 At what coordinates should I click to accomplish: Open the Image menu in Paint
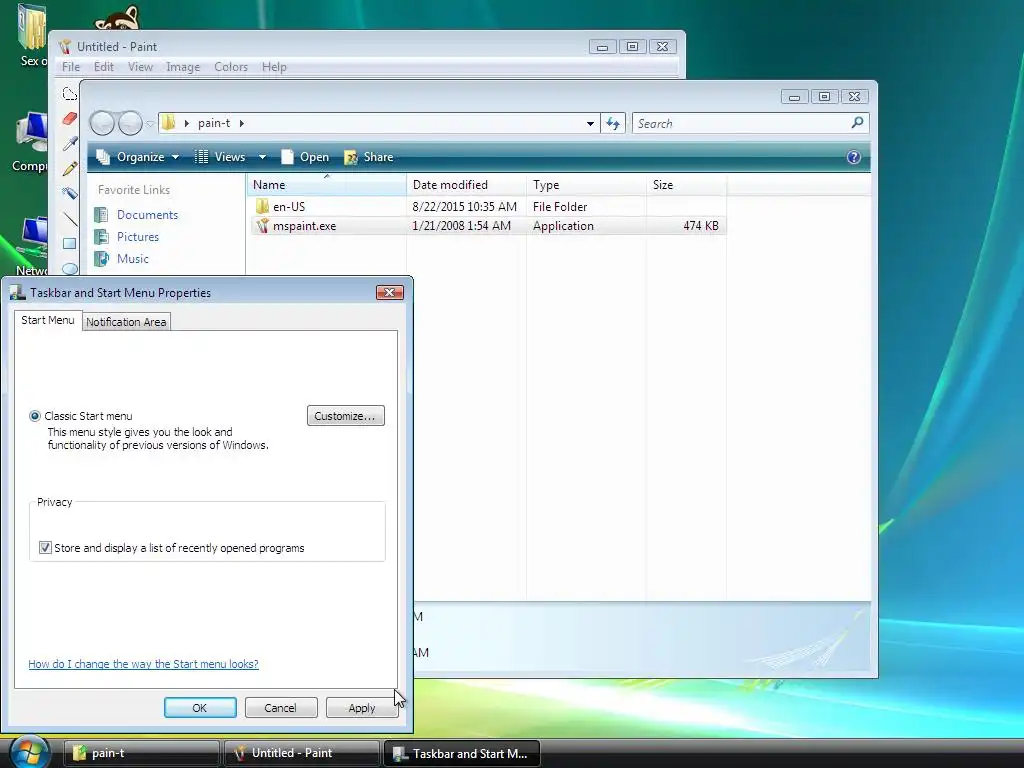(183, 67)
